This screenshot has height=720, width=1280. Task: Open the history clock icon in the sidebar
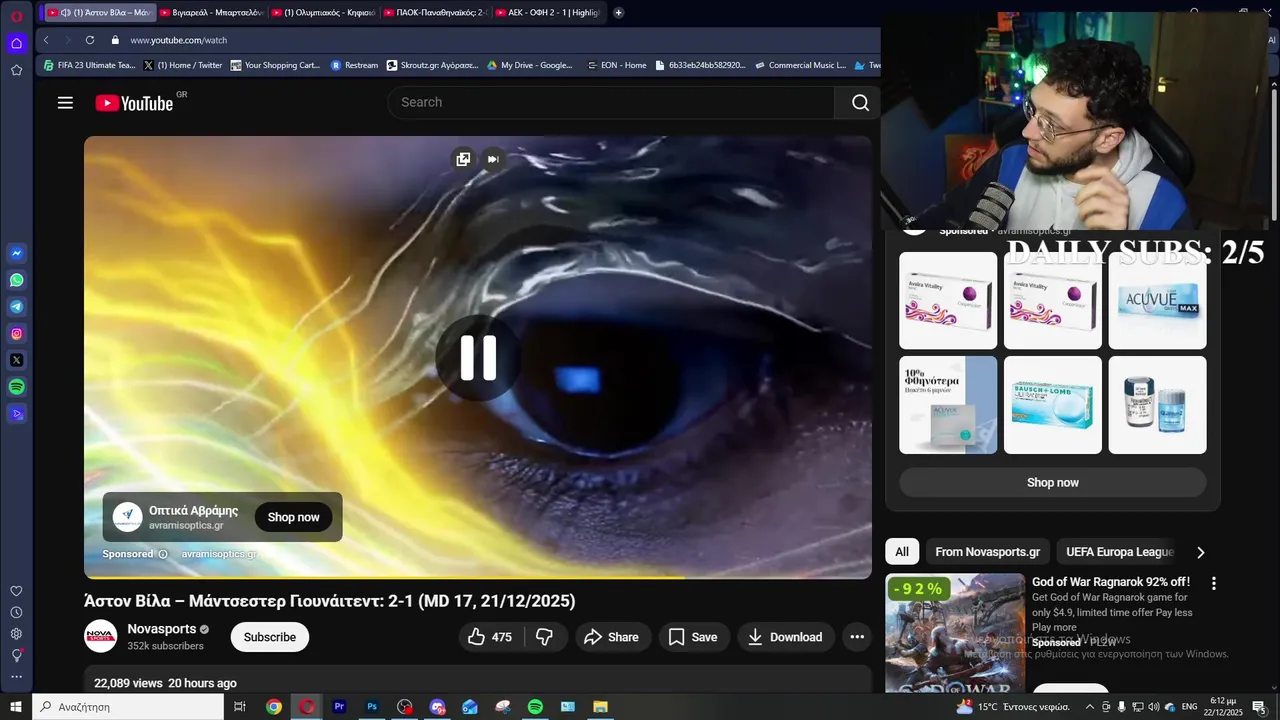pyautogui.click(x=16, y=612)
